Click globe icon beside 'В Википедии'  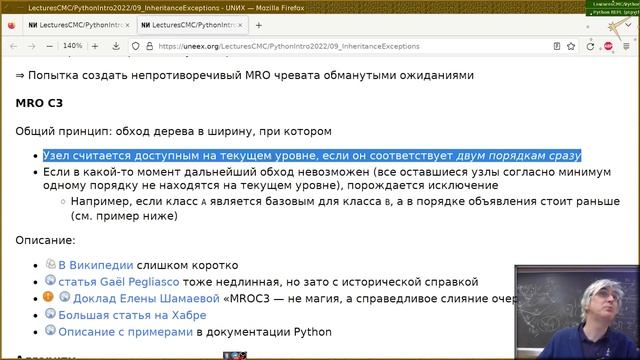click(x=50, y=264)
